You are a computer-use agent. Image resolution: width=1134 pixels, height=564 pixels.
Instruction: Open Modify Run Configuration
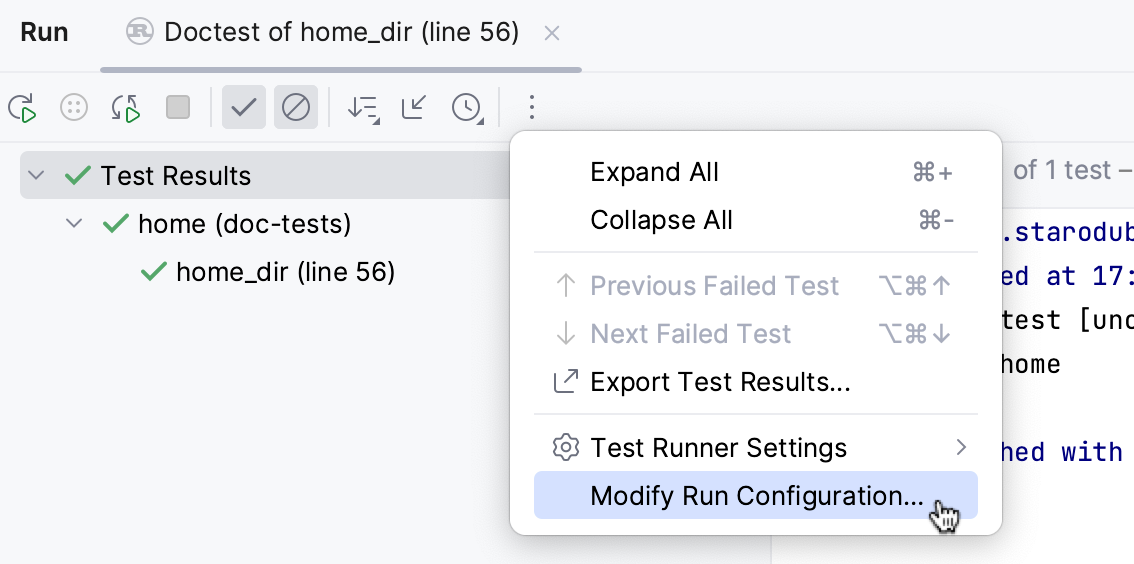[x=755, y=496]
